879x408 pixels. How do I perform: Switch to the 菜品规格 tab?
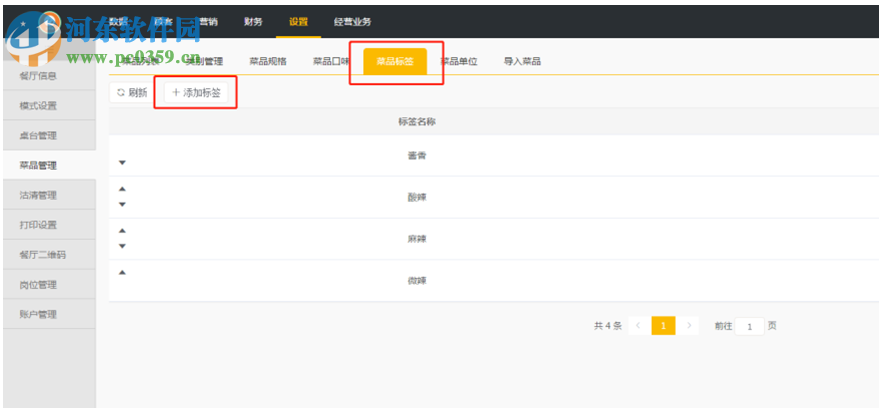click(268, 62)
